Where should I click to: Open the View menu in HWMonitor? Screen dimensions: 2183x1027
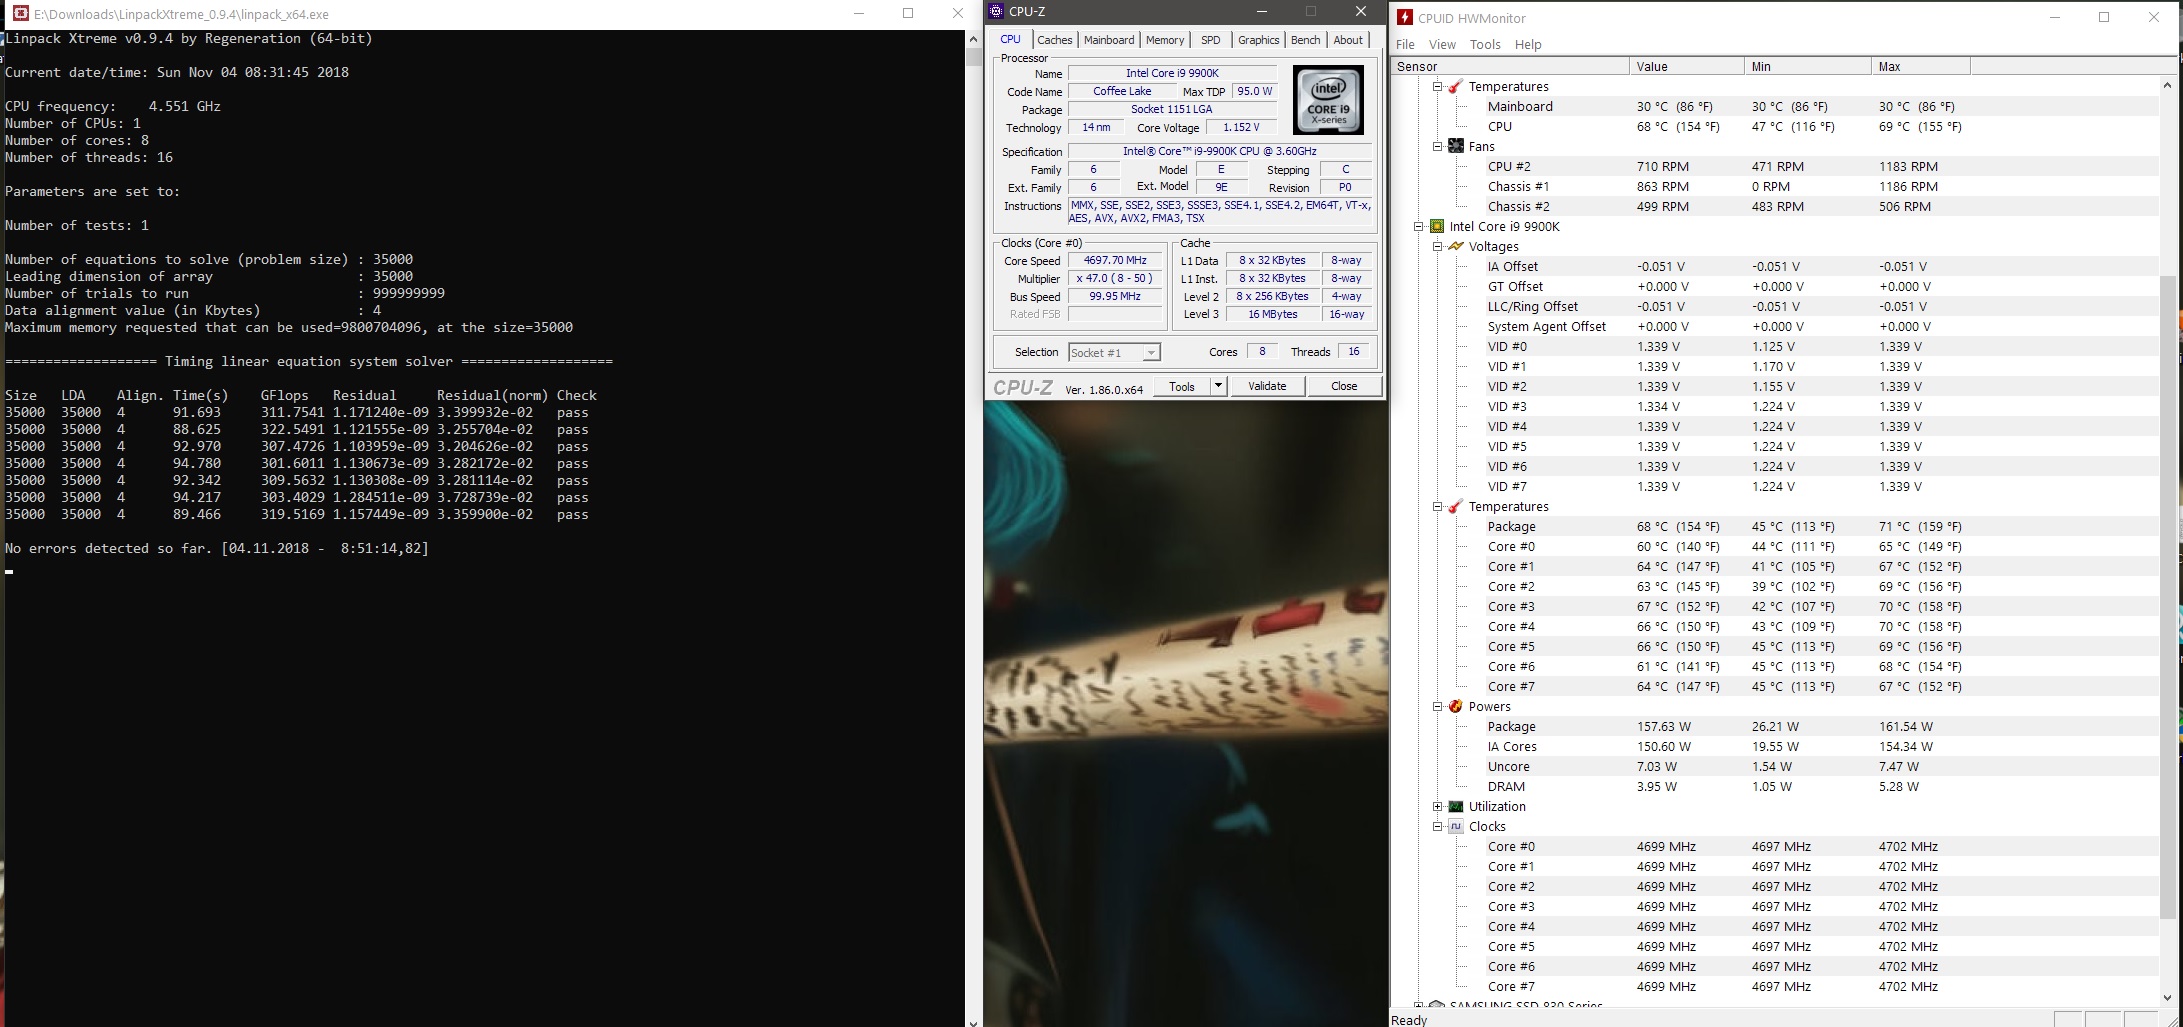[x=1442, y=45]
